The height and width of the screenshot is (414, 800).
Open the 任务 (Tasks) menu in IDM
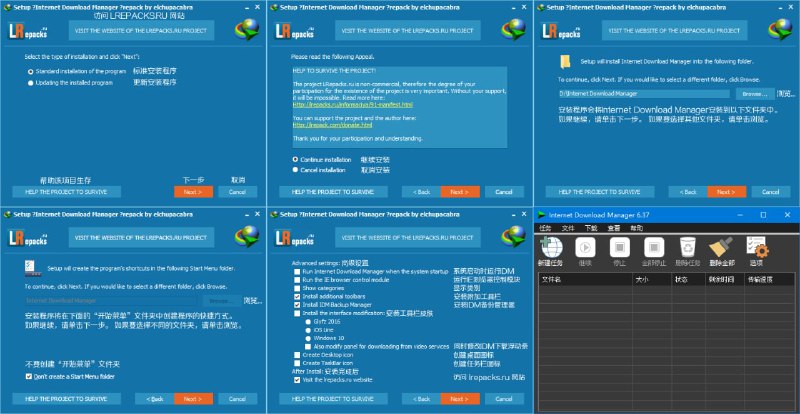point(545,228)
